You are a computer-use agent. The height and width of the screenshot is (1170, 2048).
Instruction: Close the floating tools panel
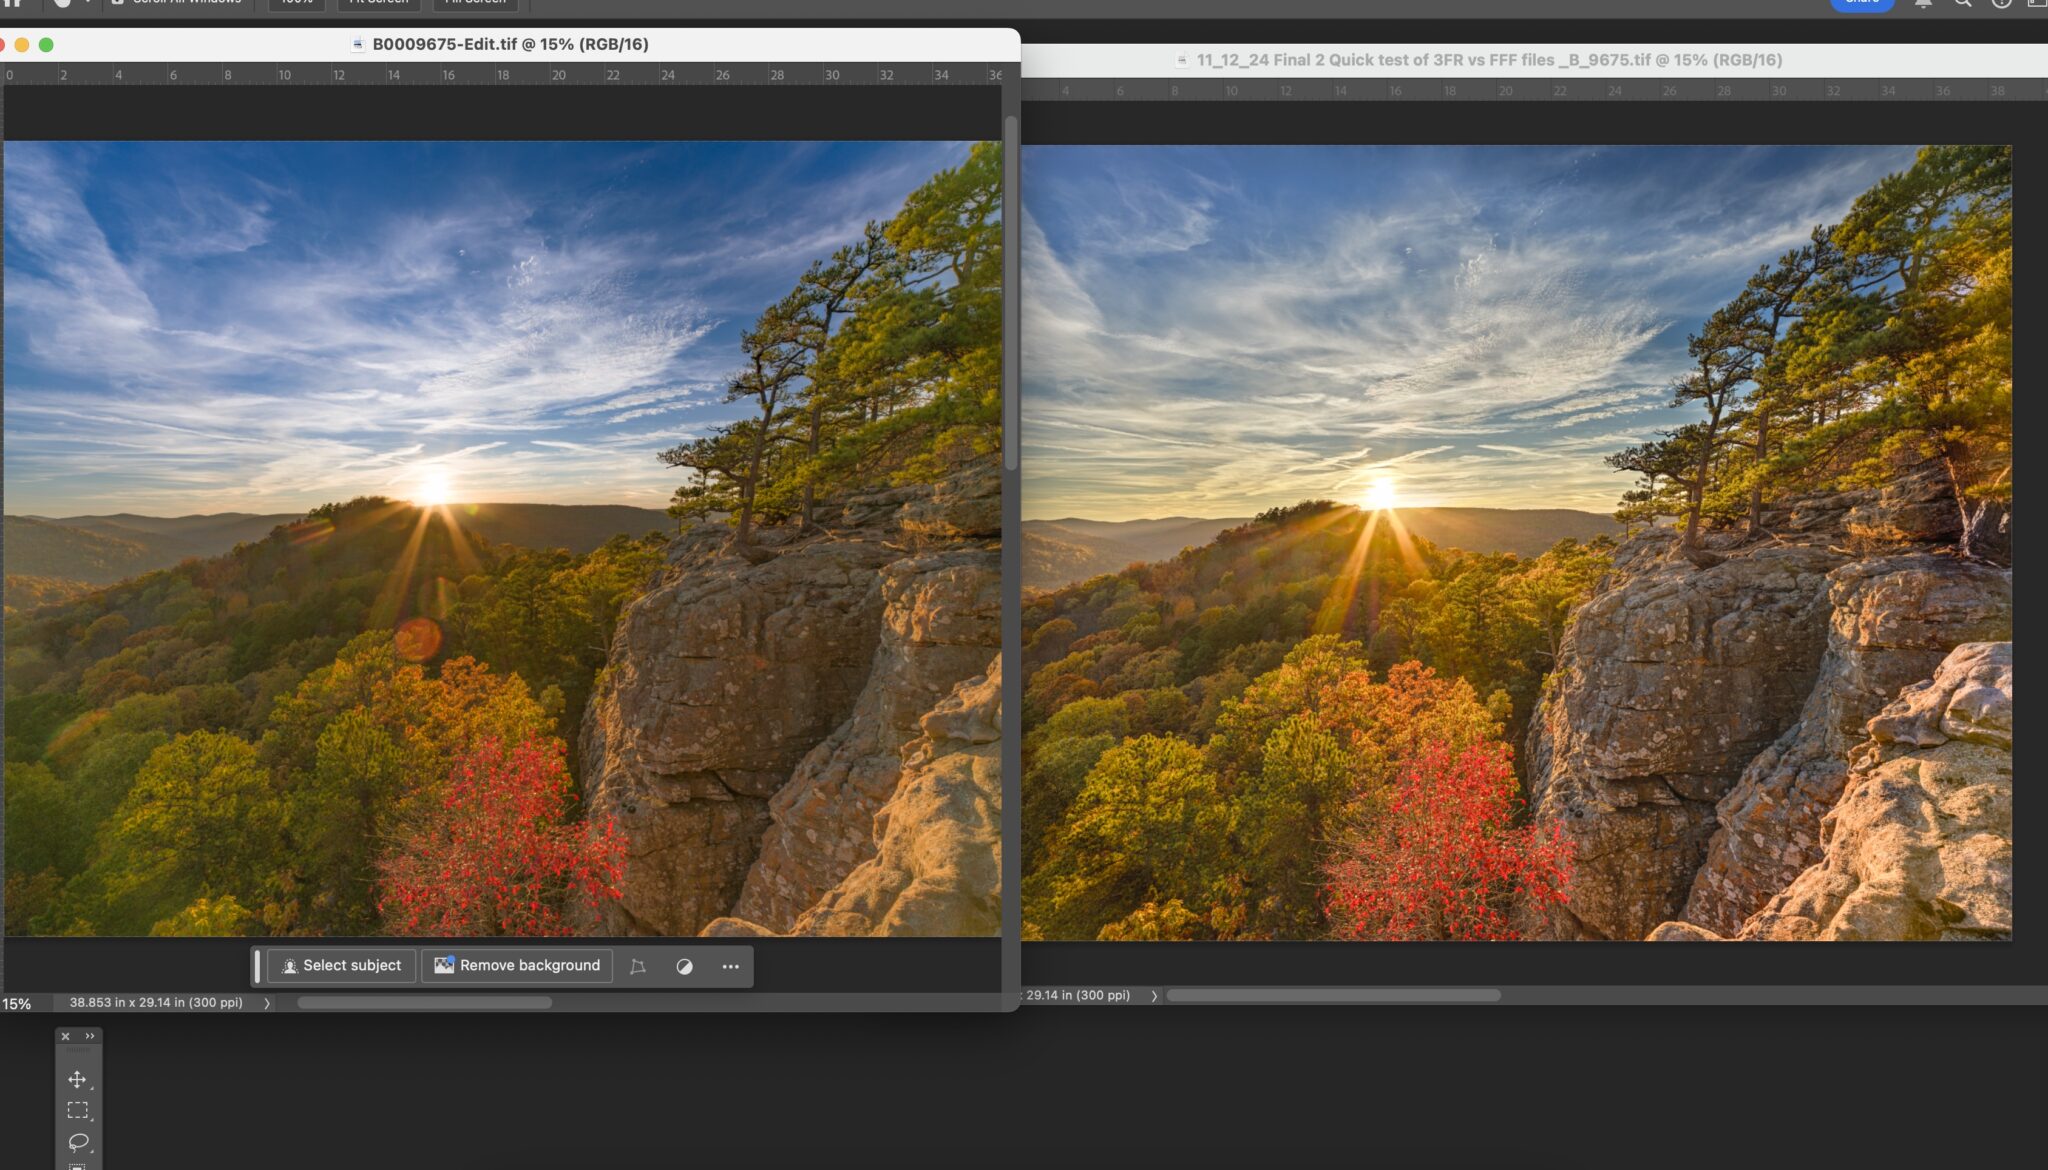tap(65, 1036)
